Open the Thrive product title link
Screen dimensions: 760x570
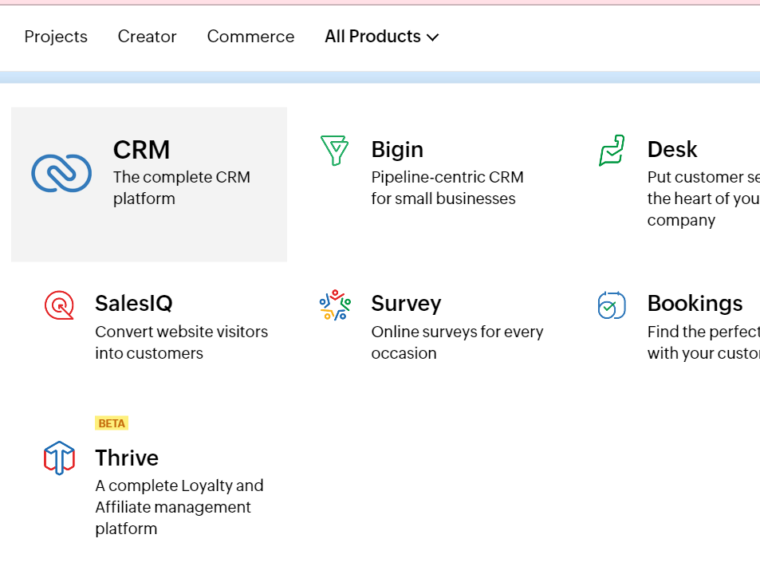(x=127, y=458)
